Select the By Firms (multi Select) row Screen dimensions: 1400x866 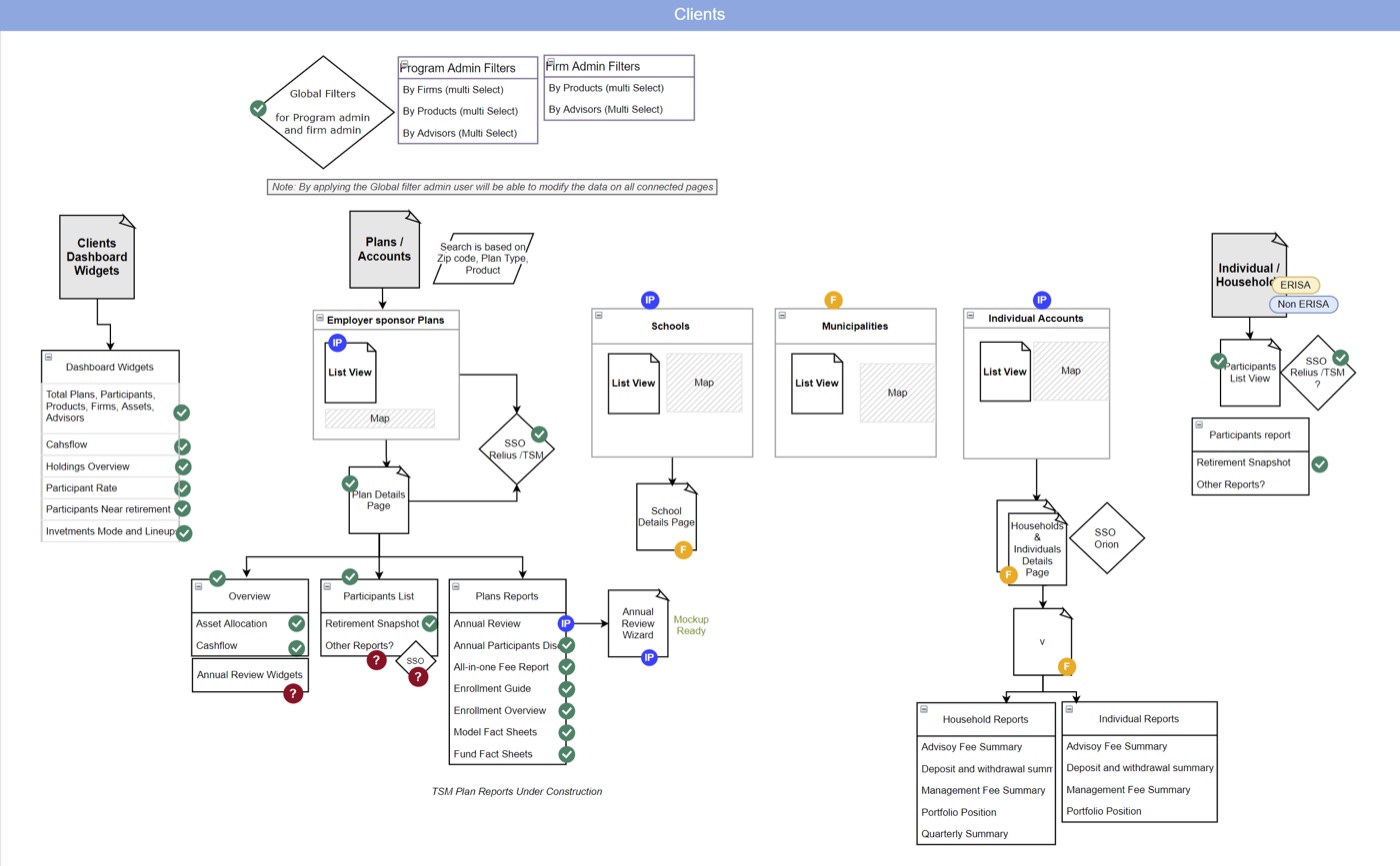pos(467,89)
